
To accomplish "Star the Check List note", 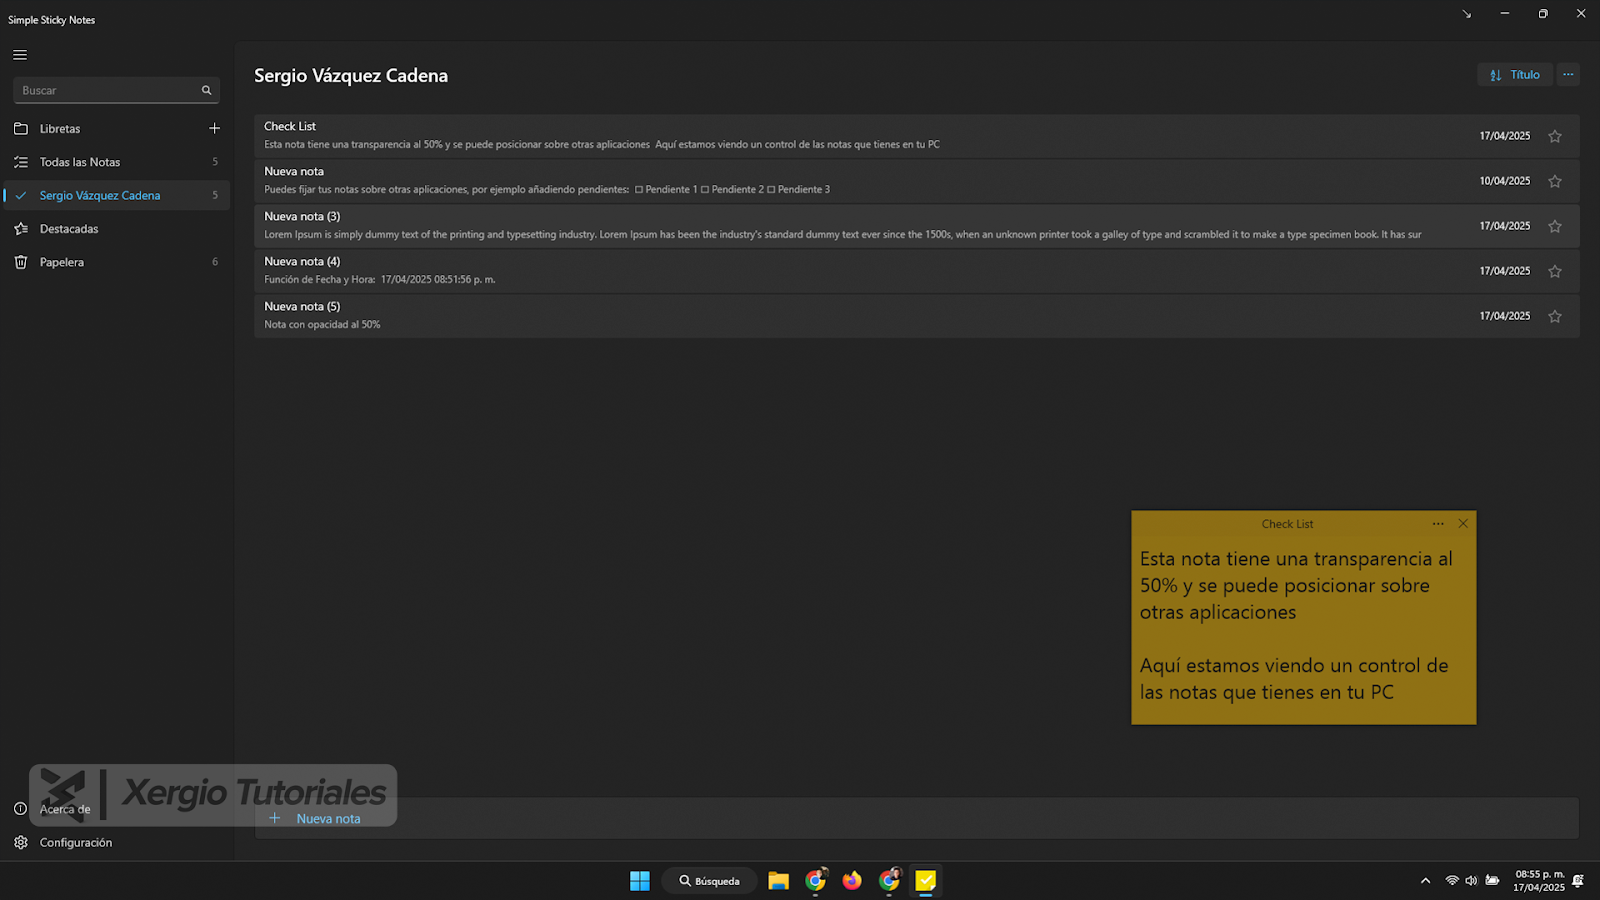I will 1554,136.
